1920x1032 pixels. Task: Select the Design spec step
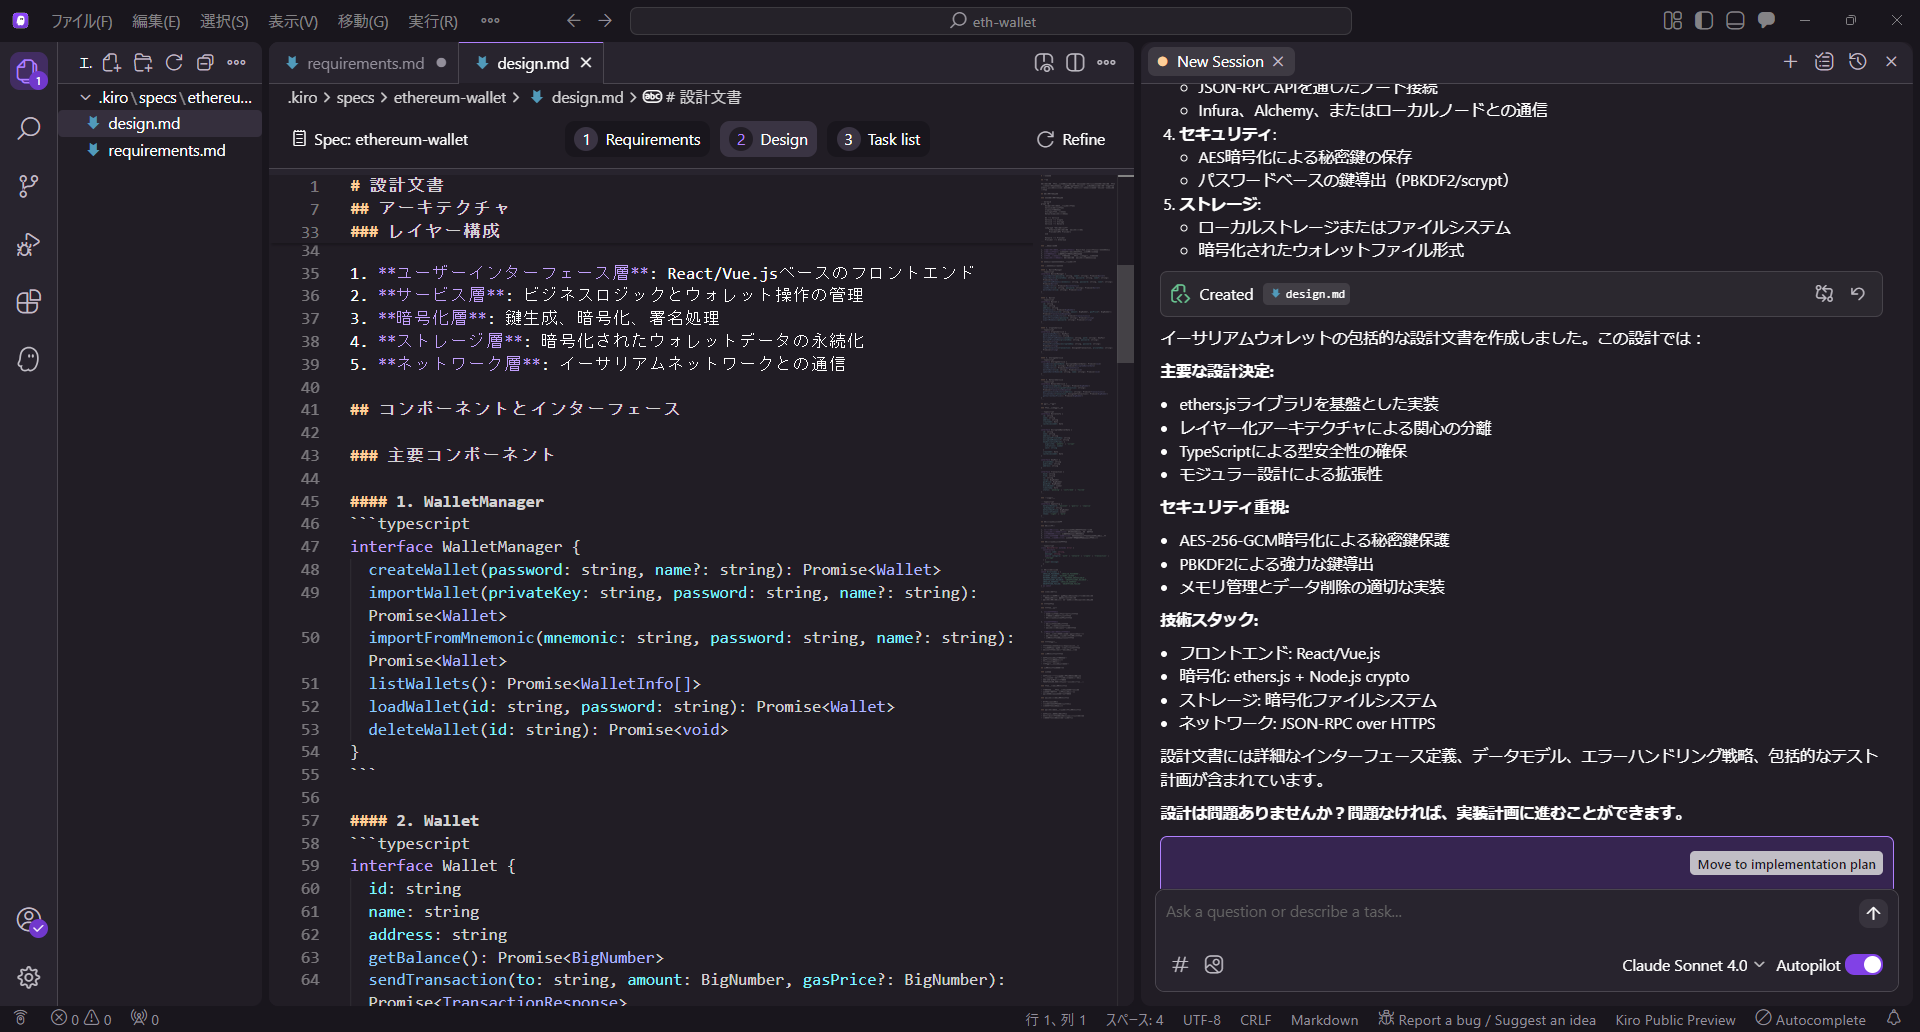pyautogui.click(x=769, y=139)
